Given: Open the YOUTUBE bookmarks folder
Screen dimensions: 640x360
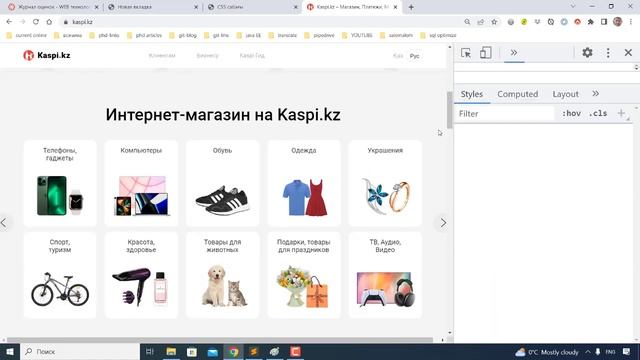Looking at the screenshot, I should click(x=357, y=36).
